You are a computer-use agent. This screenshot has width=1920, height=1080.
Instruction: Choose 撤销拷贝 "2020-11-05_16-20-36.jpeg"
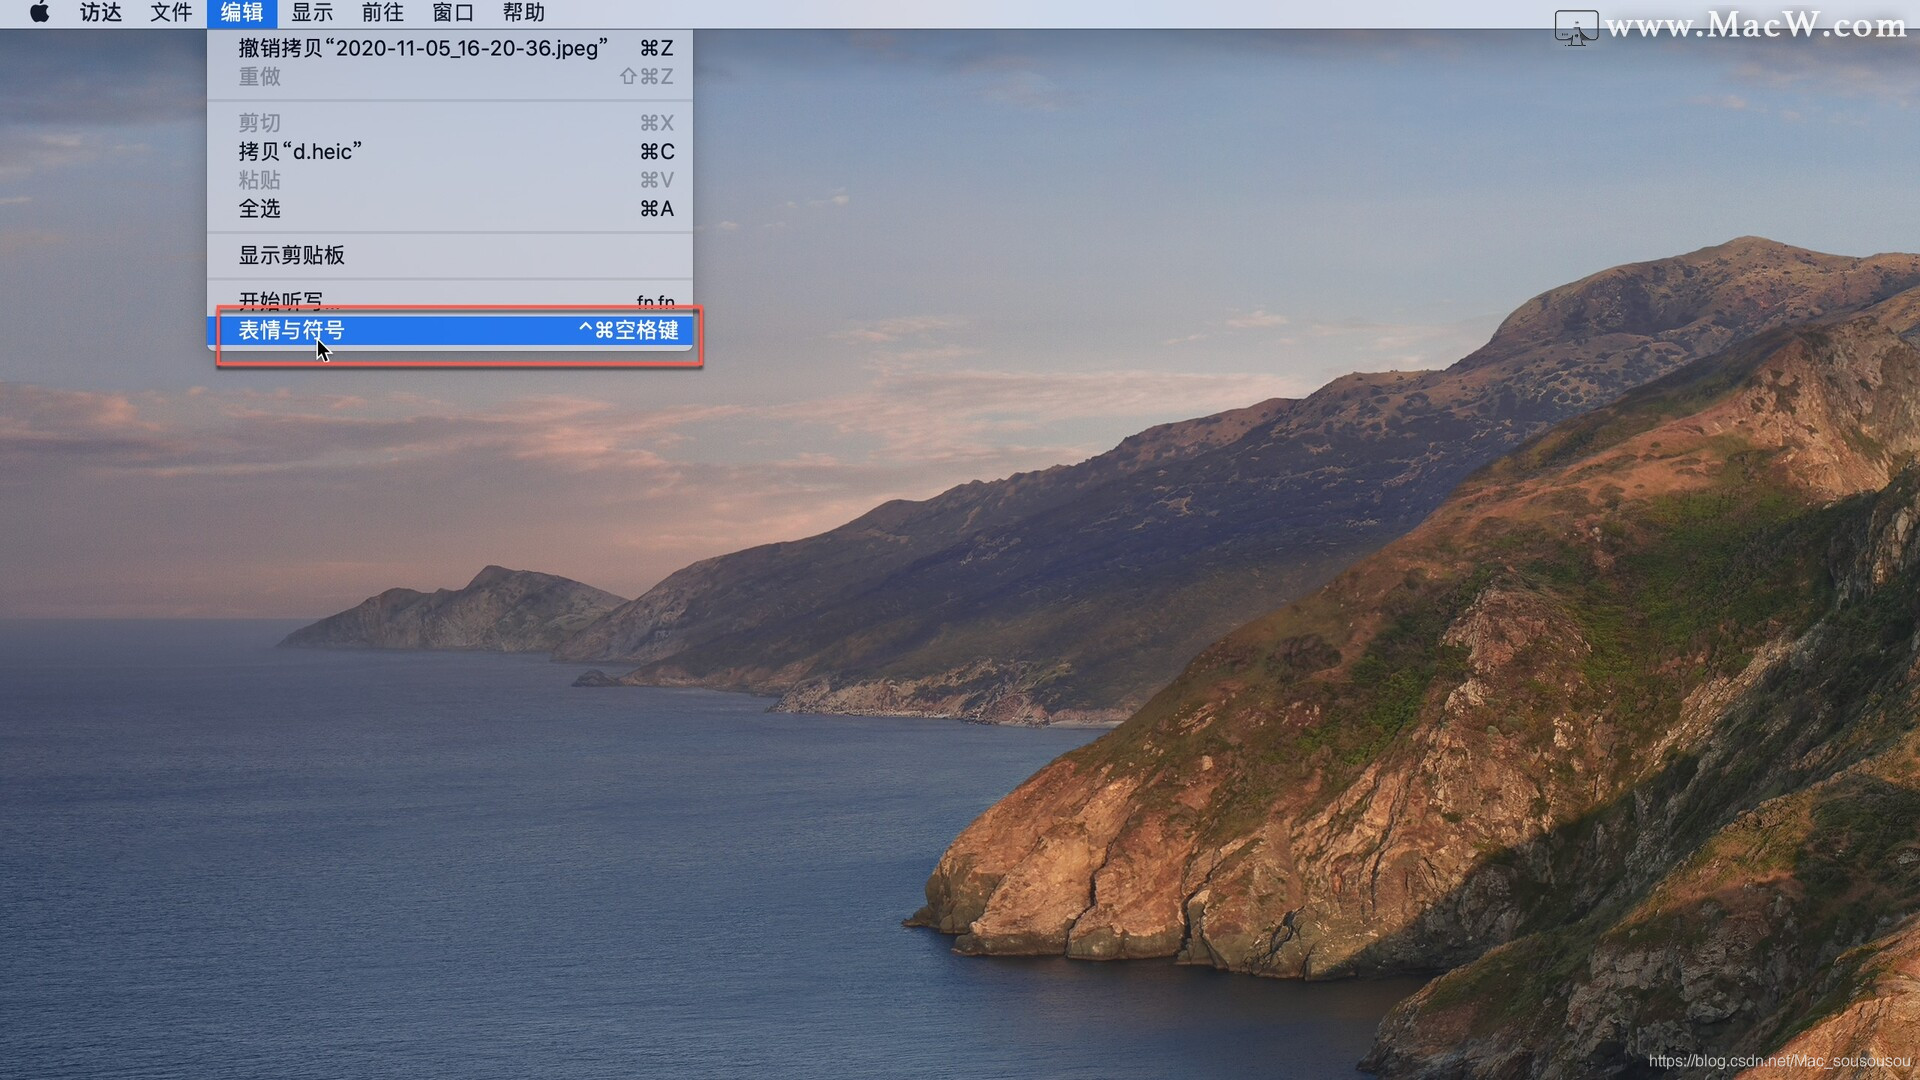[x=422, y=48]
